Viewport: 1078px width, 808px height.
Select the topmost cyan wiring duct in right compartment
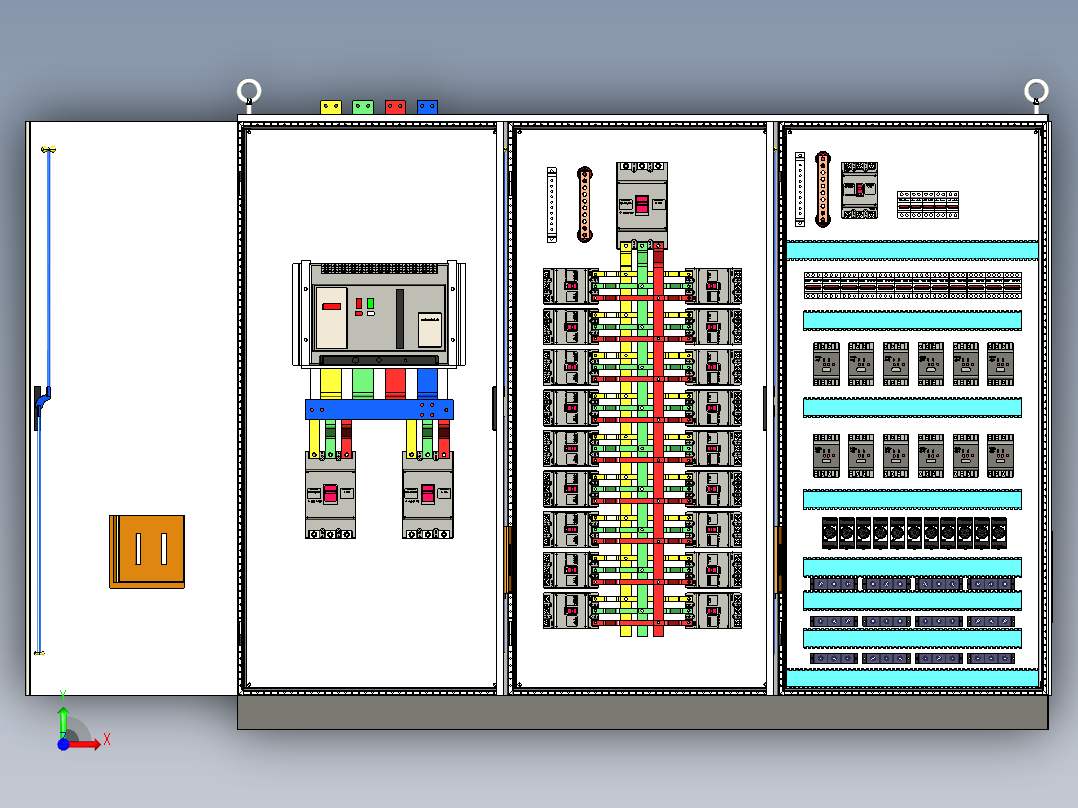click(x=912, y=250)
